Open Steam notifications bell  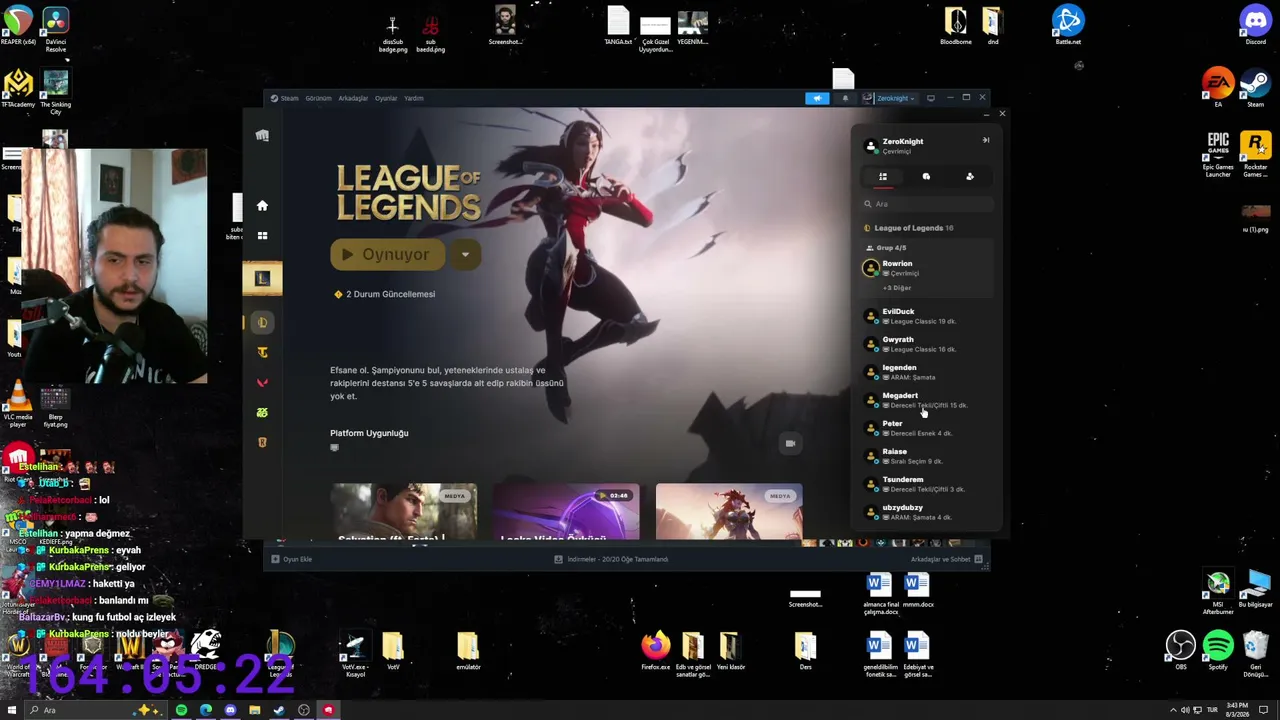coord(845,98)
